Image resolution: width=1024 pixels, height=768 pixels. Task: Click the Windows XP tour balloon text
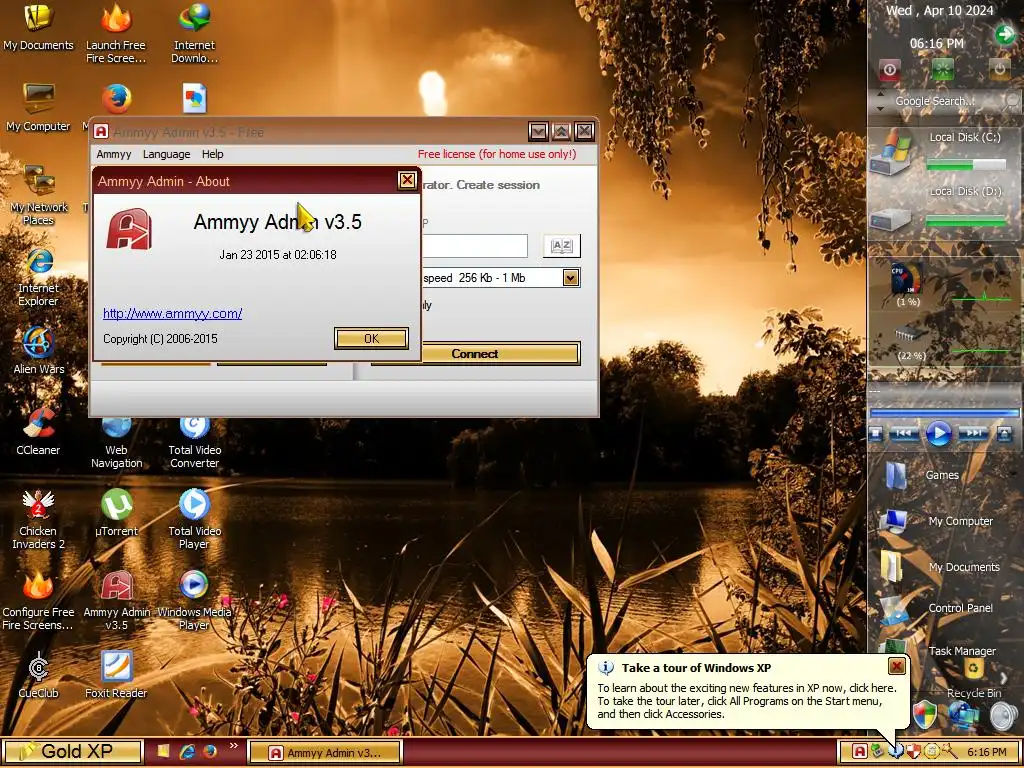[x=746, y=701]
